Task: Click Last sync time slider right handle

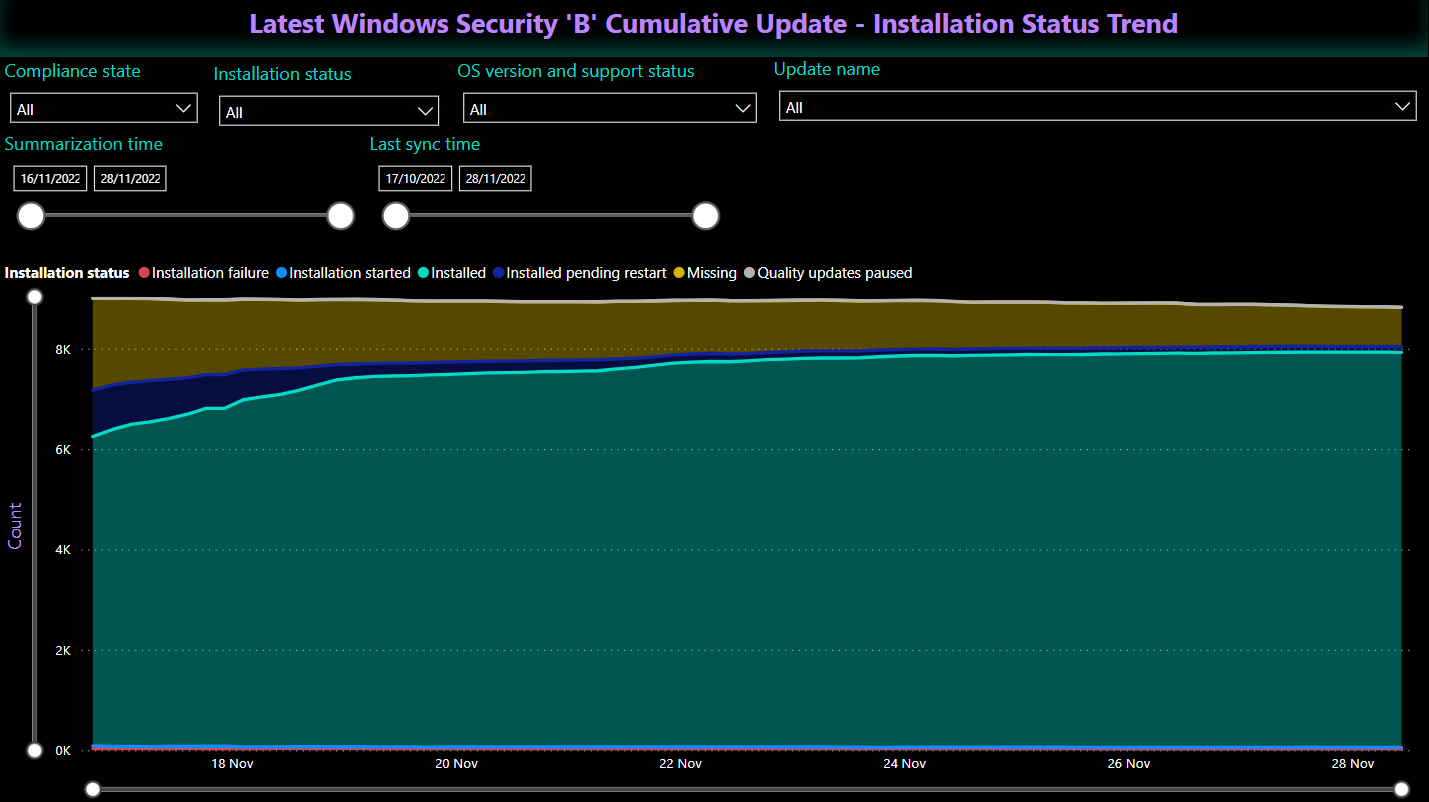Action: [x=706, y=216]
